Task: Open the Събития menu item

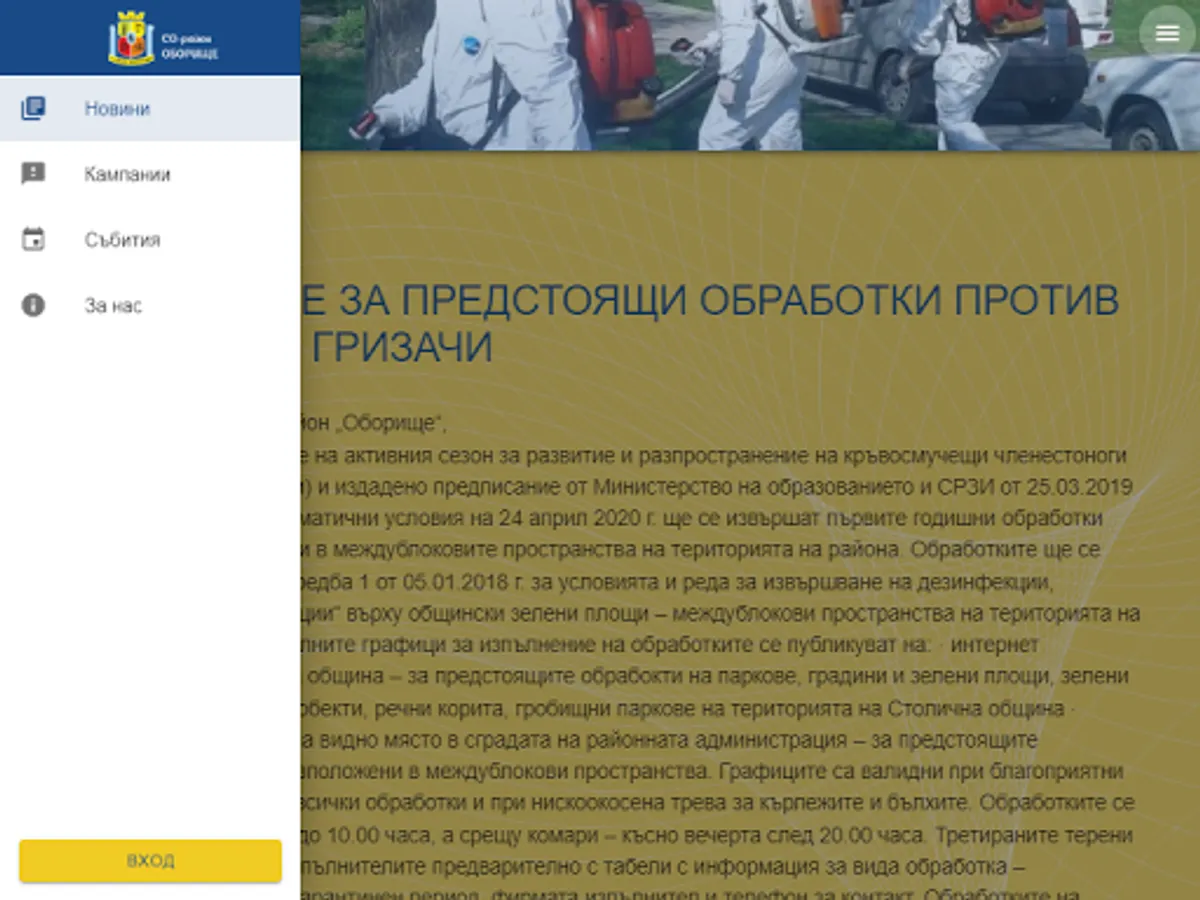Action: coord(150,240)
